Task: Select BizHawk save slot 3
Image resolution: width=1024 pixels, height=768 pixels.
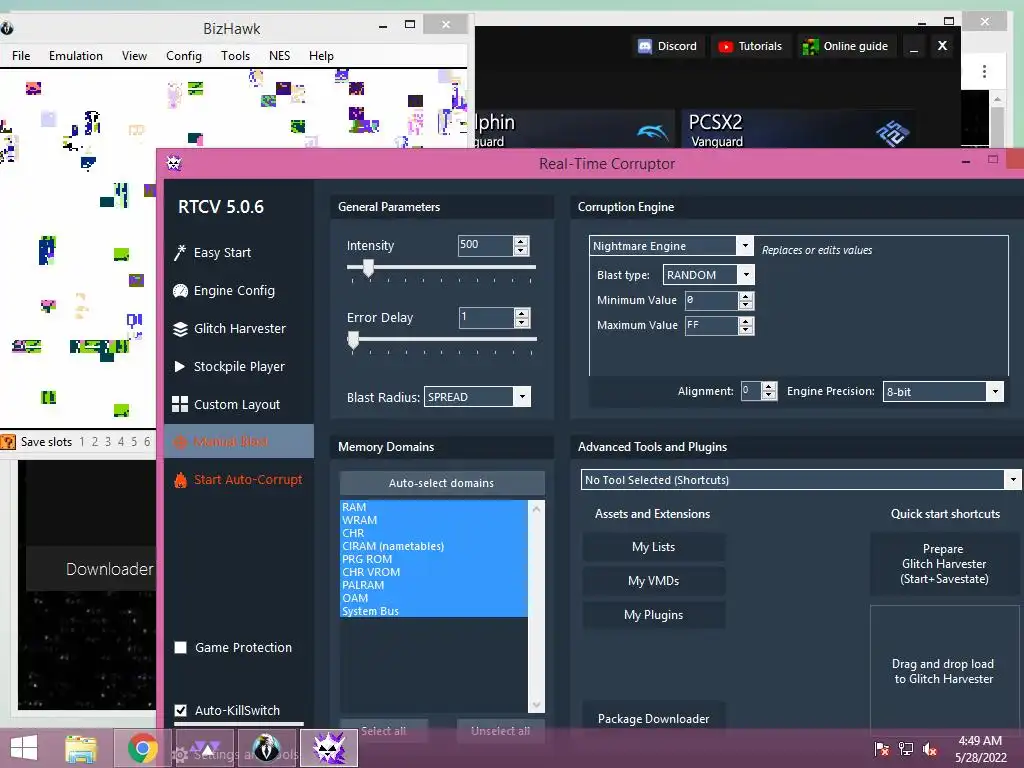Action: click(x=108, y=442)
